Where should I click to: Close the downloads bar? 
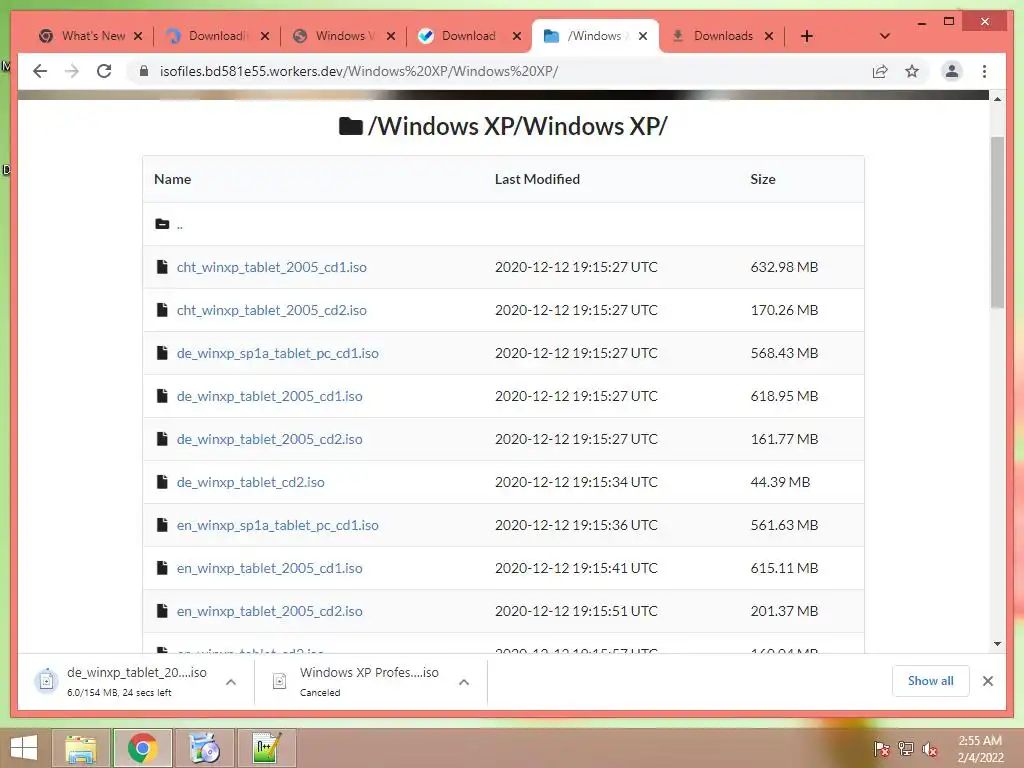coord(988,681)
